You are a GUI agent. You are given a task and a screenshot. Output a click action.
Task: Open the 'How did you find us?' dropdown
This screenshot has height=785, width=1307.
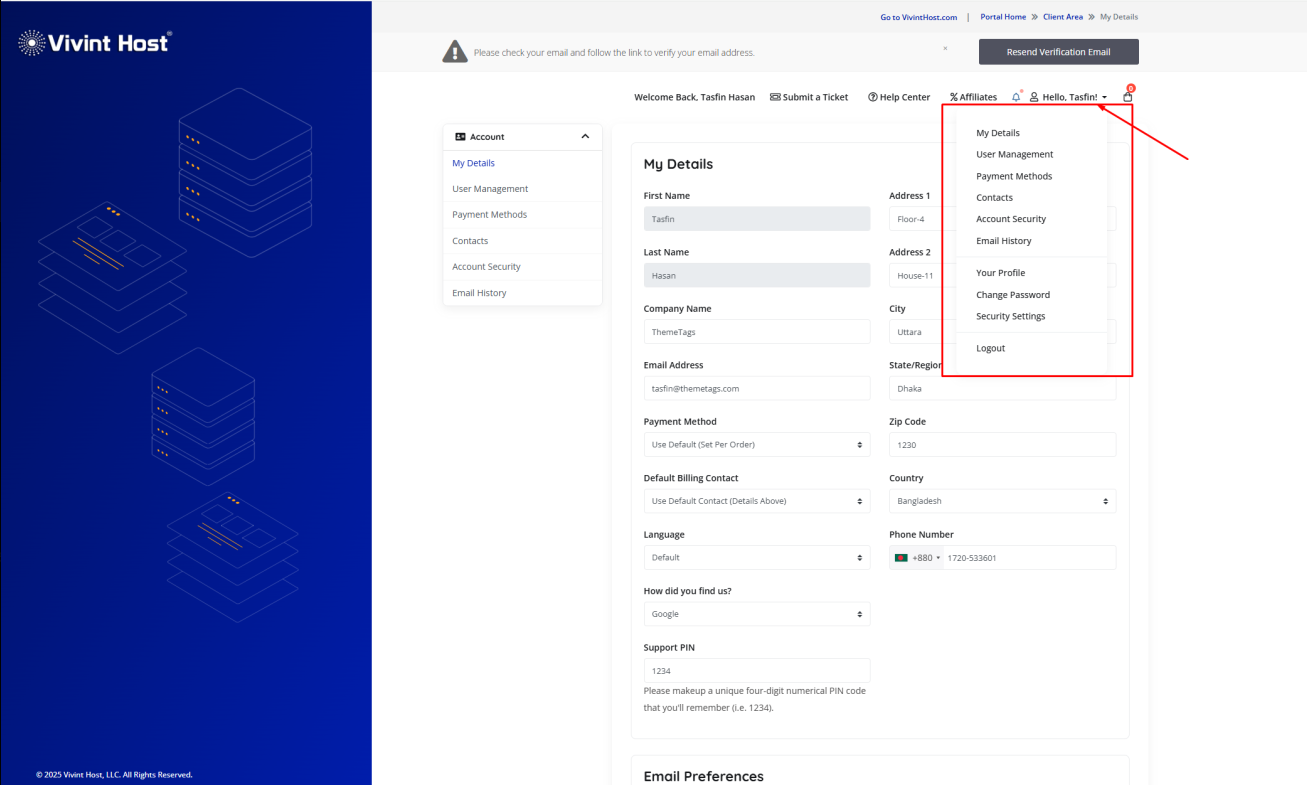pos(756,614)
